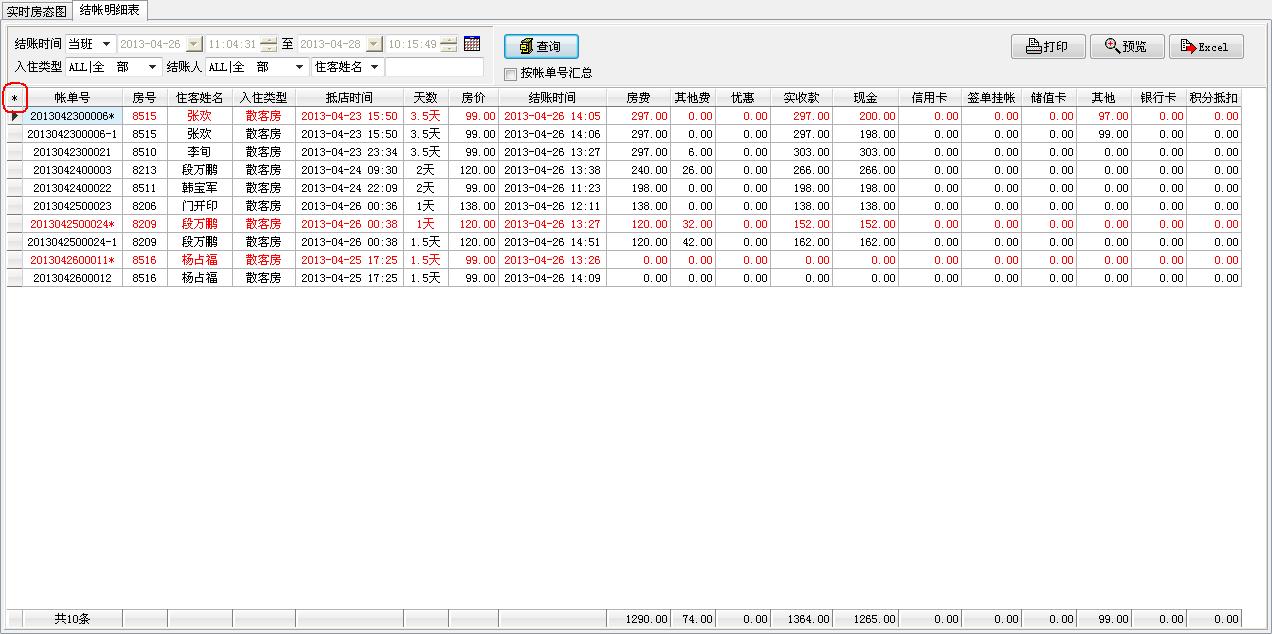Click the 住客姓名 column header
The height and width of the screenshot is (634, 1272).
(x=200, y=97)
